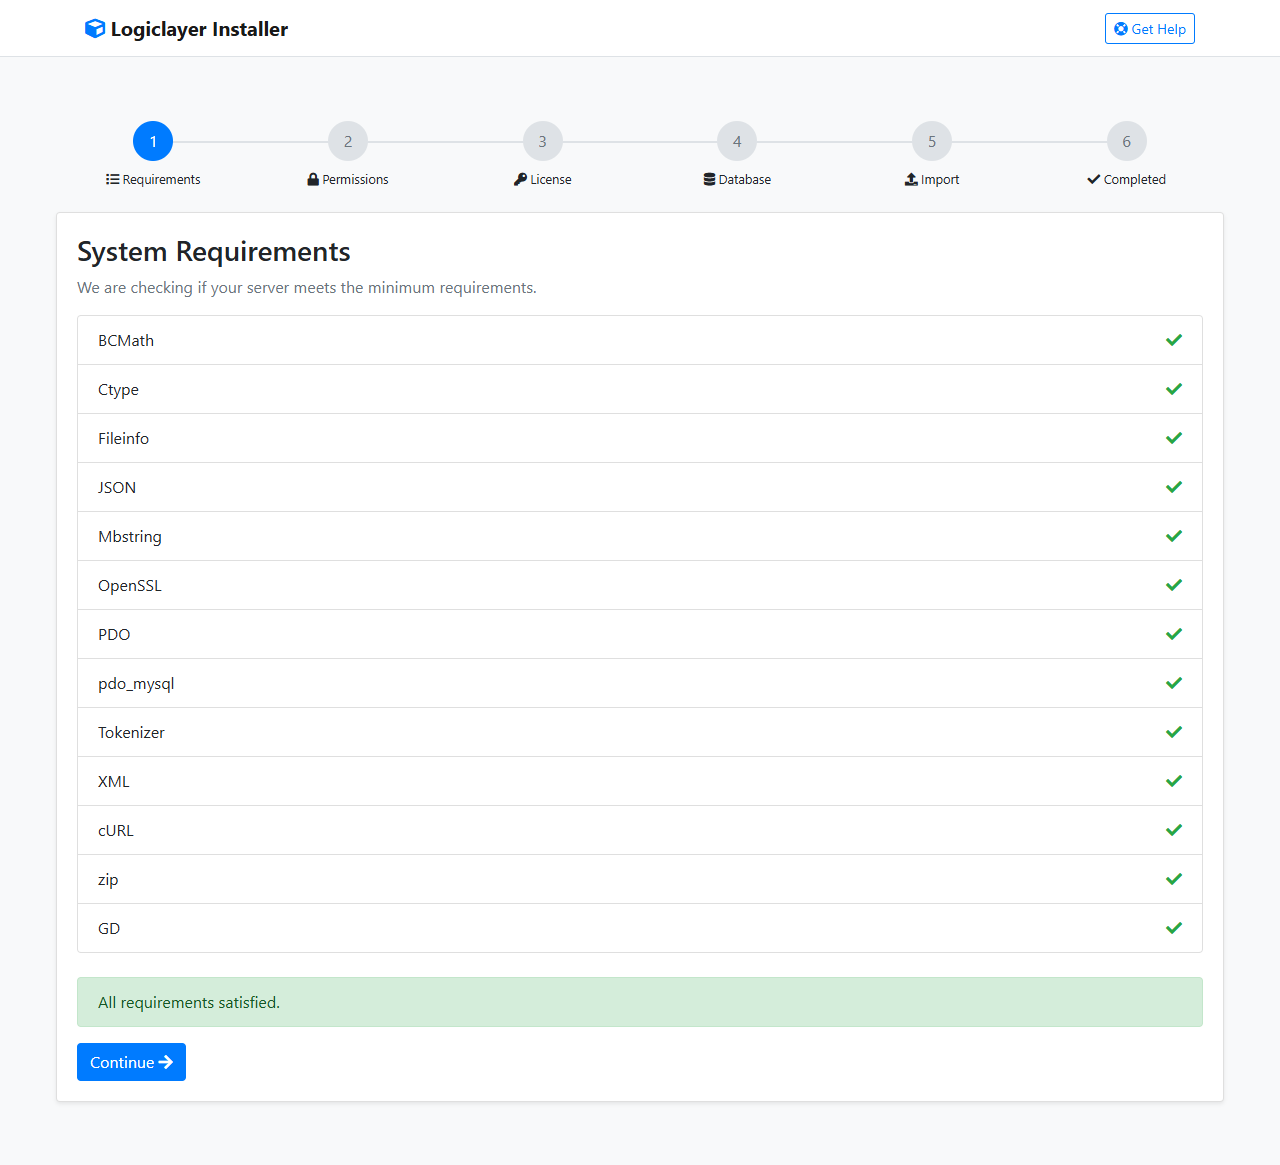Click the JSON requirement text

pos(117,487)
